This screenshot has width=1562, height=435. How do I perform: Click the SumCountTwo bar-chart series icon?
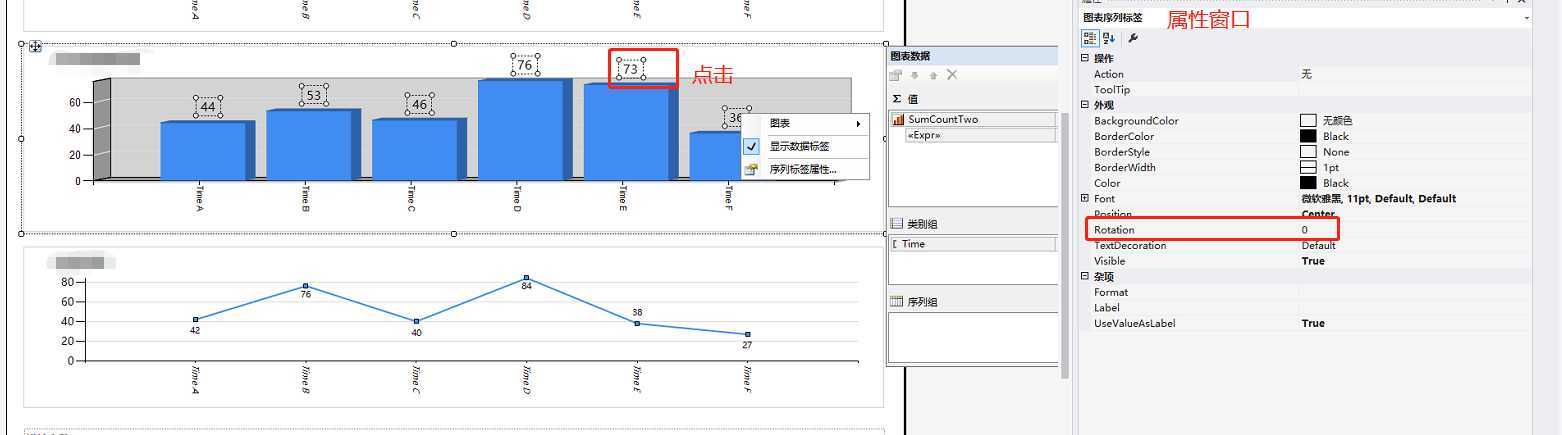[x=898, y=119]
